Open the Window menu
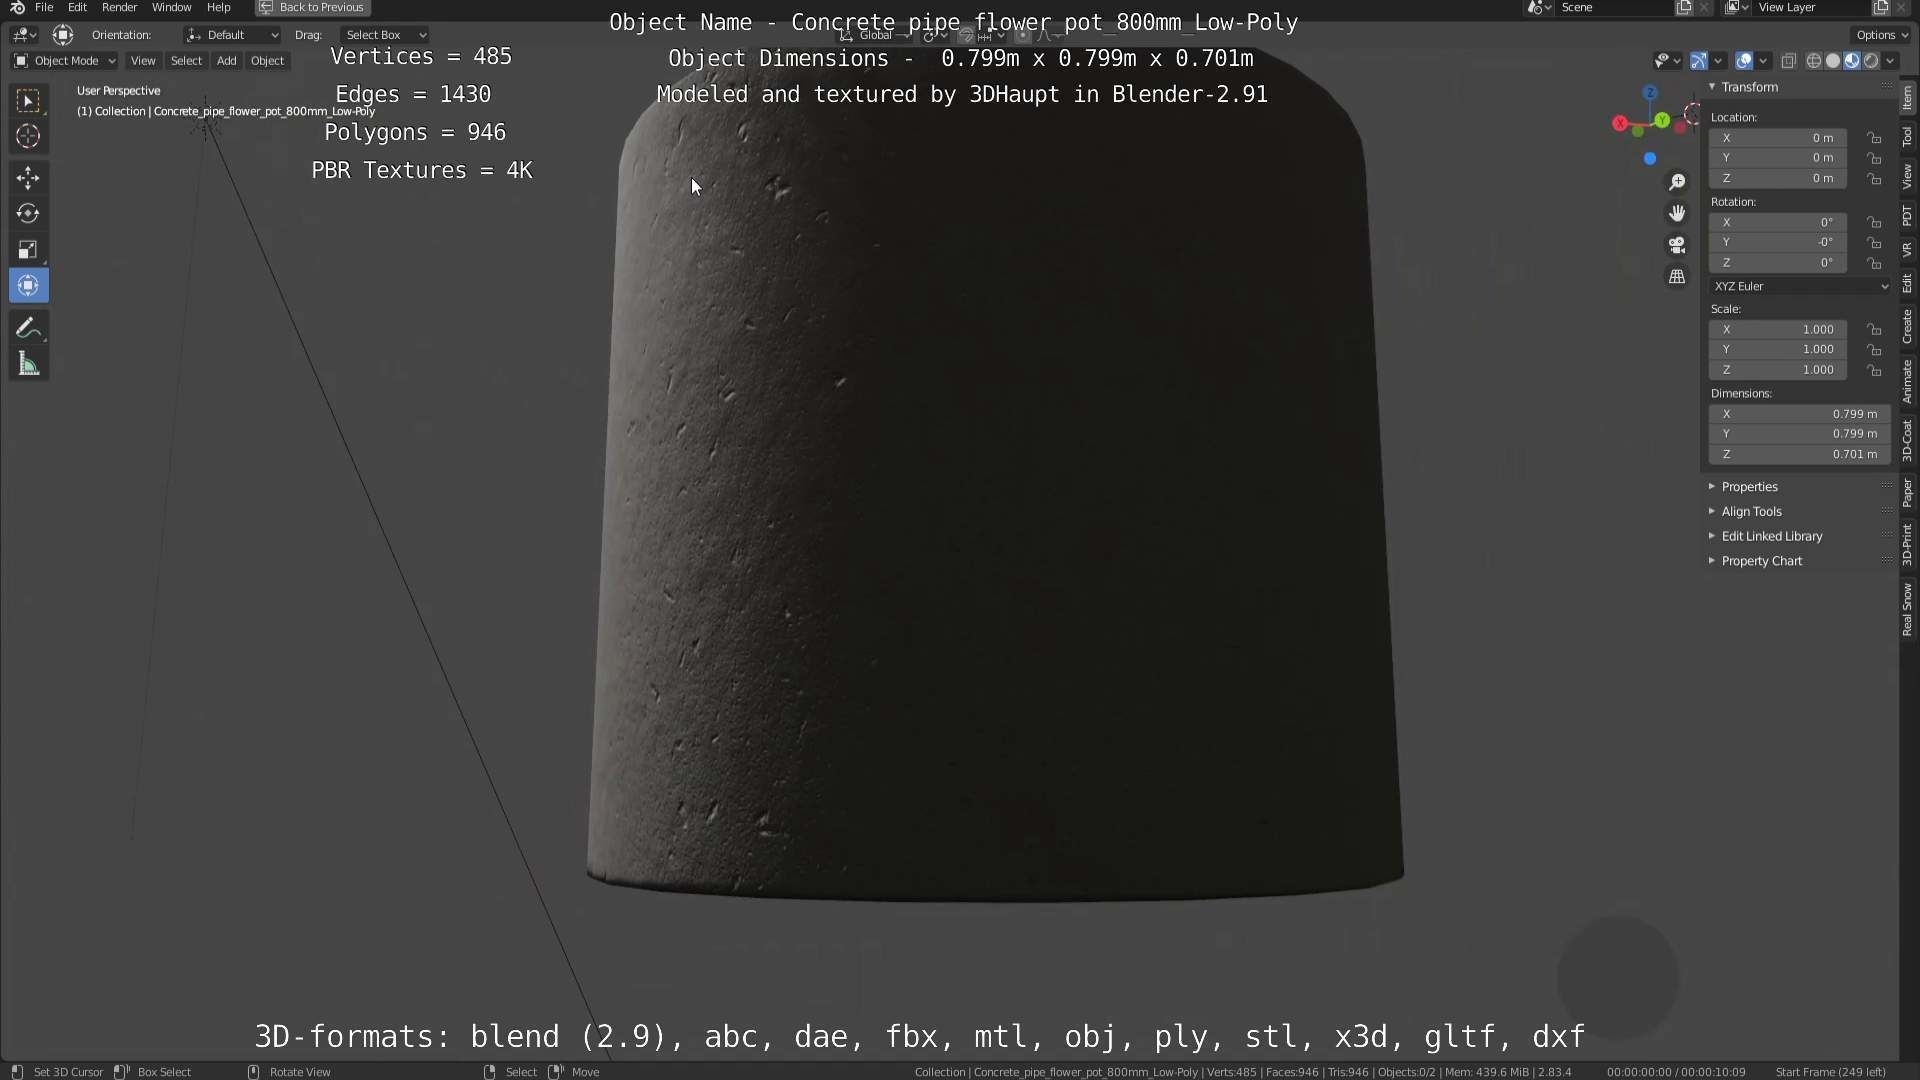The height and width of the screenshot is (1080, 1920). coord(171,7)
